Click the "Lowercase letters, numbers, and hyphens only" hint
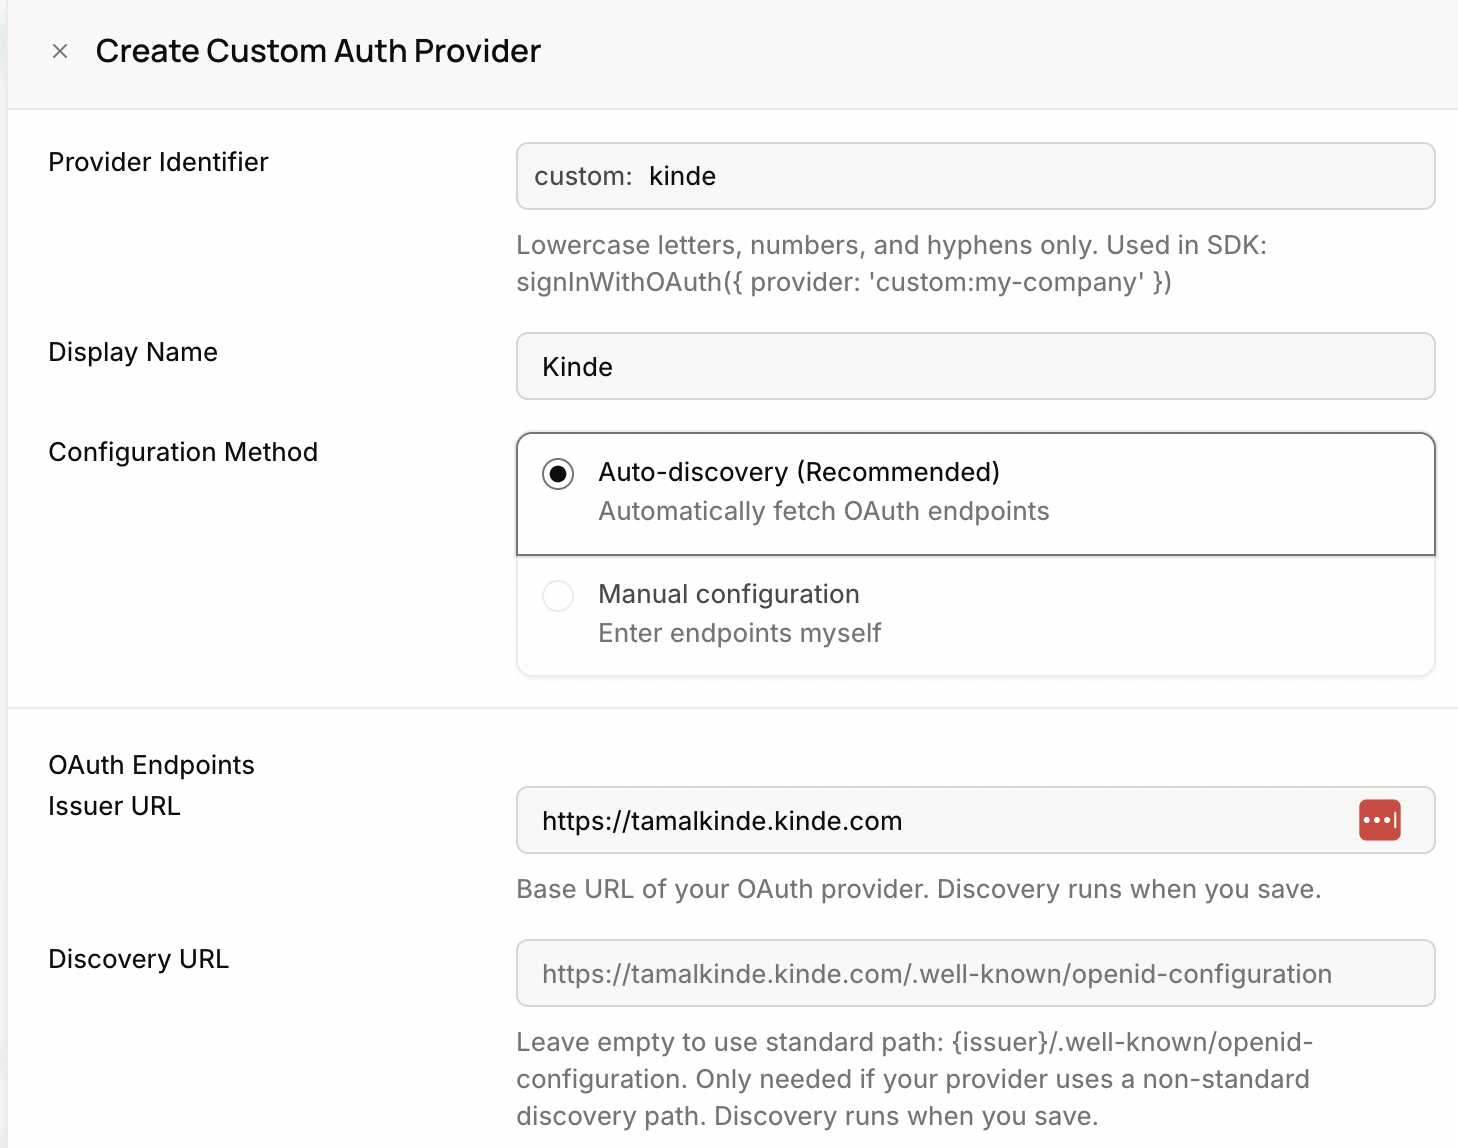The image size is (1458, 1148). (x=892, y=264)
